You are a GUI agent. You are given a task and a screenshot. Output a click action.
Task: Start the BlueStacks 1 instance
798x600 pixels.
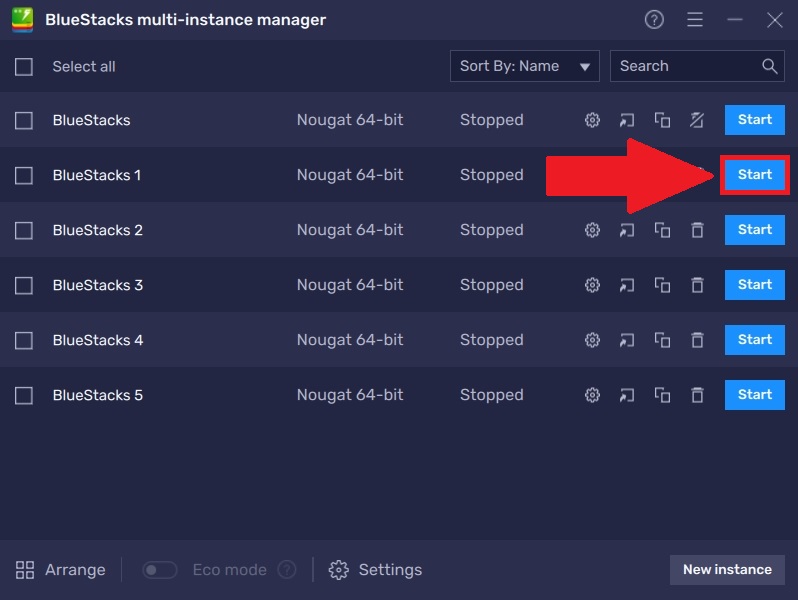(x=755, y=175)
